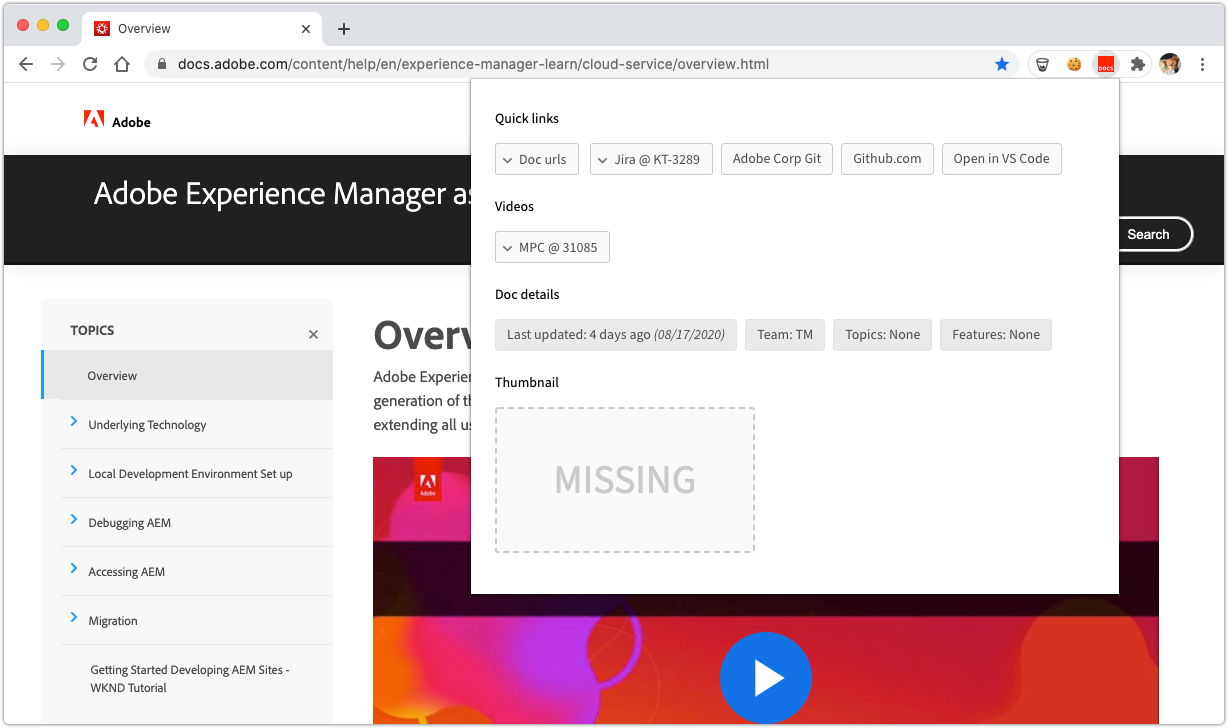Open a new browser tab with plus button
This screenshot has width=1228, height=728.
pyautogui.click(x=344, y=29)
